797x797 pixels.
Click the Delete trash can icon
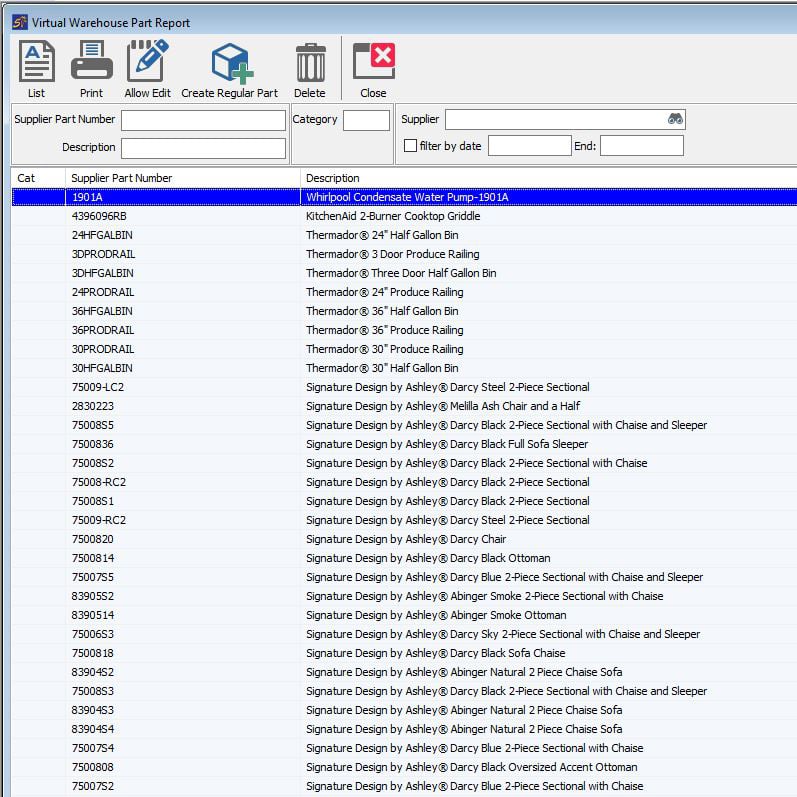coord(310,63)
